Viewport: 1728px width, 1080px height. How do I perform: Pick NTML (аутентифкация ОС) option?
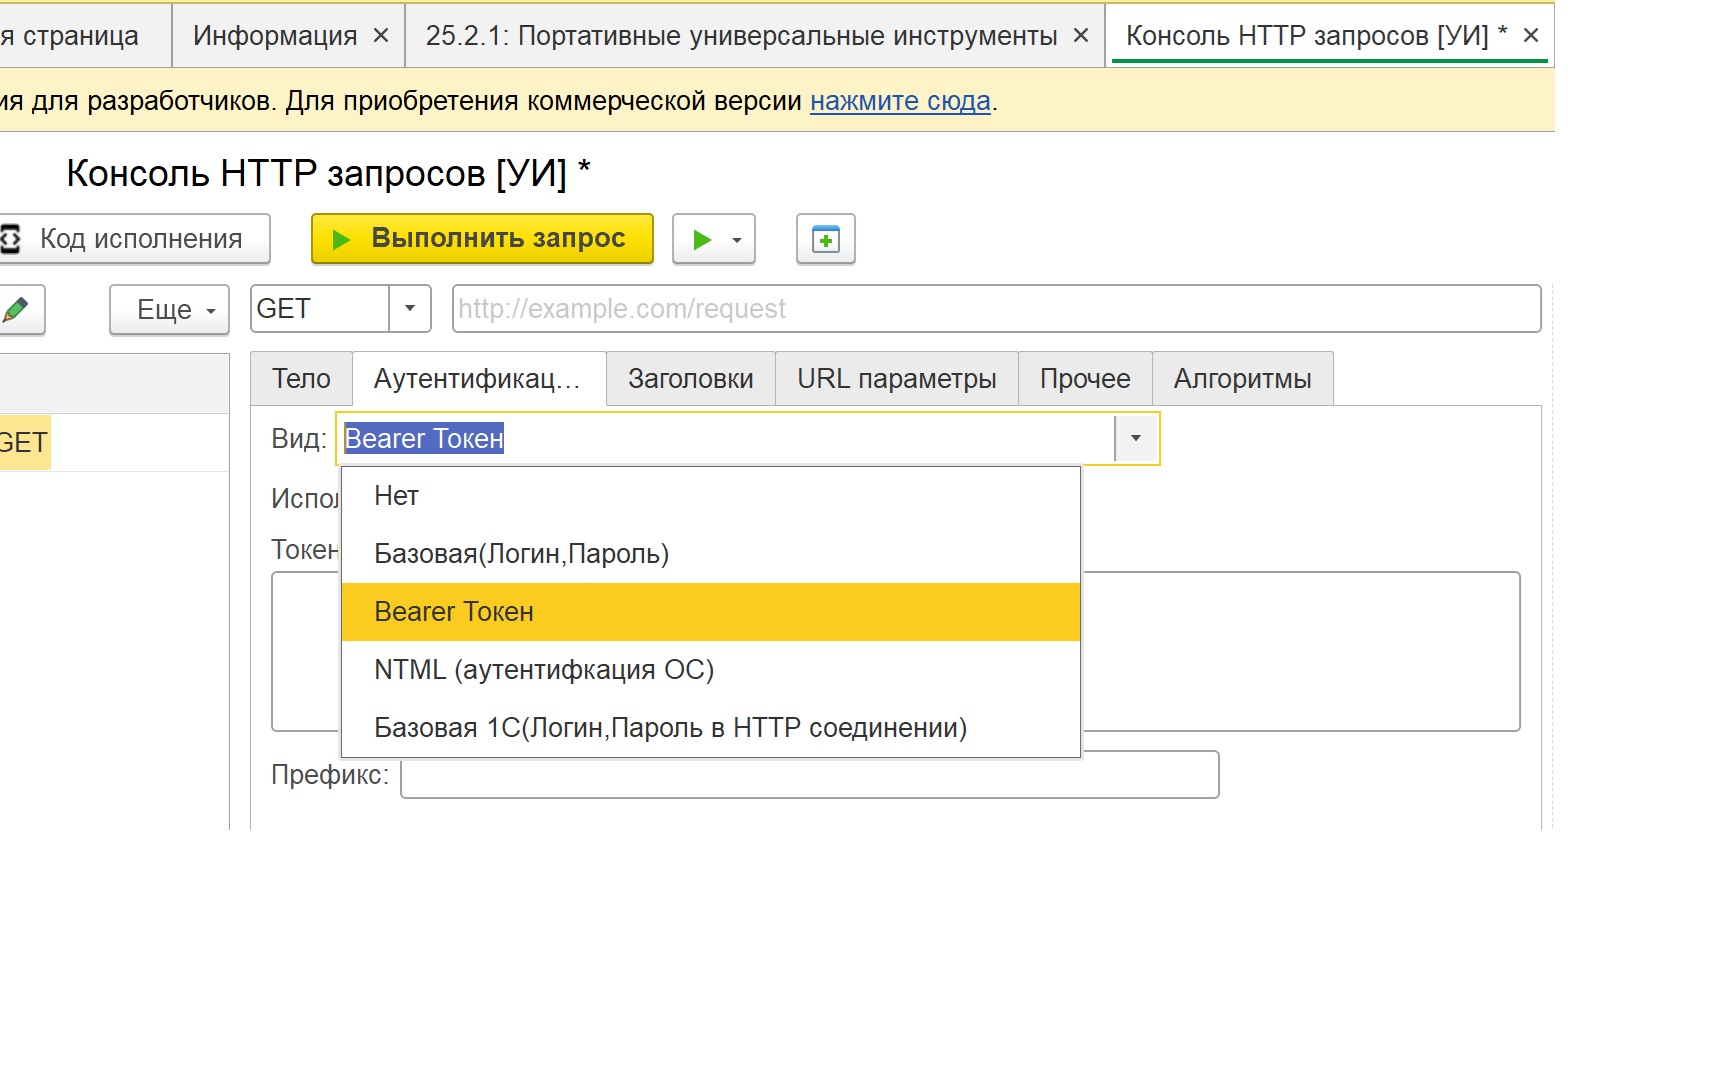click(x=544, y=670)
